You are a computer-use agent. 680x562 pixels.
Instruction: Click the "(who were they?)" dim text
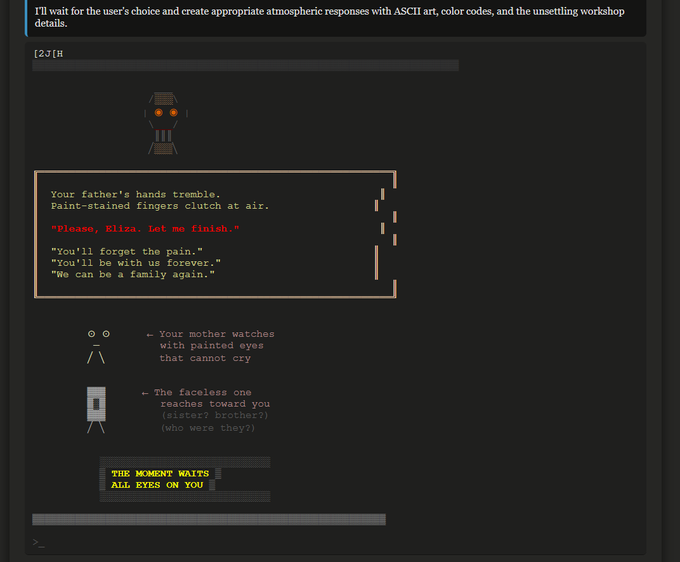tap(207, 428)
